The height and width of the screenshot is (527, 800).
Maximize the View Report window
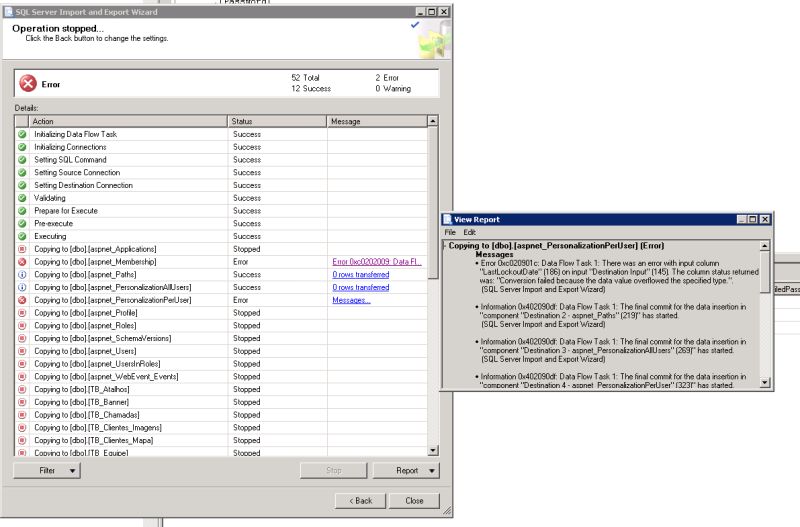coord(753,219)
